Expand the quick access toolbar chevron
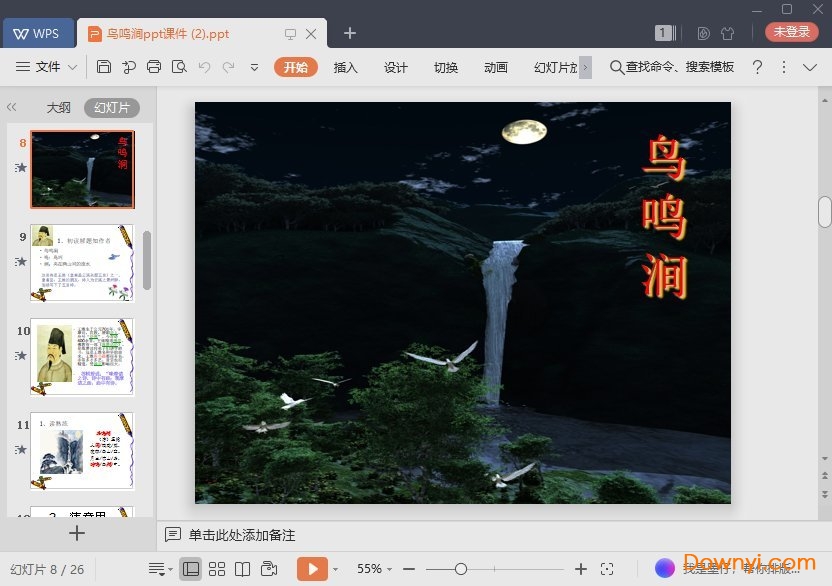 pyautogui.click(x=254, y=69)
